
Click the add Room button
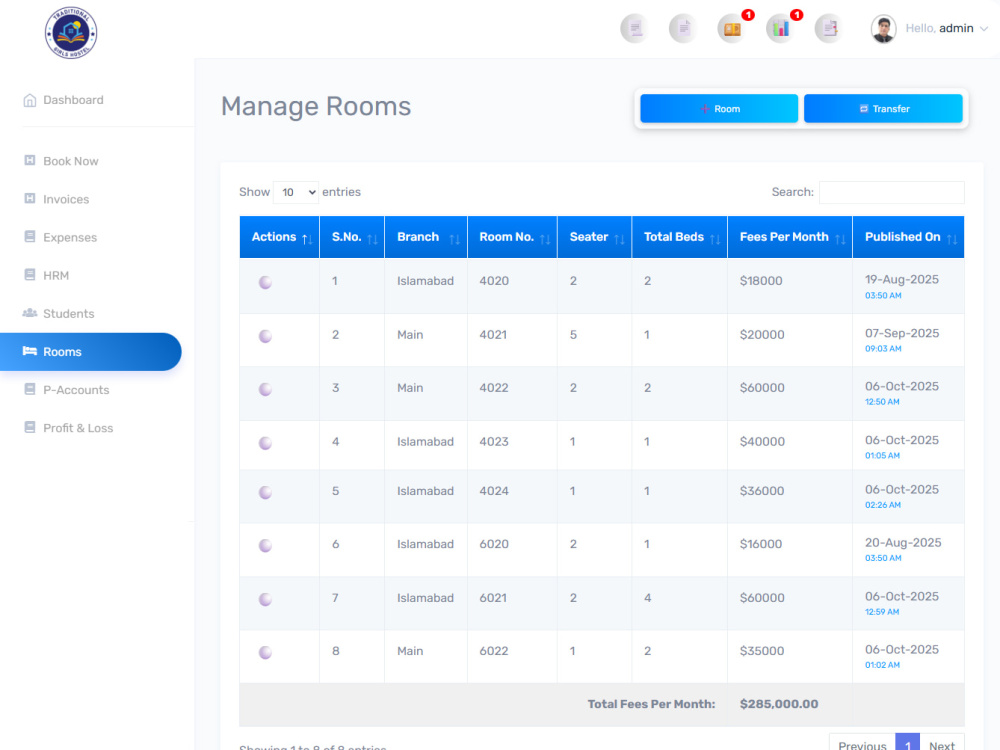pos(719,108)
